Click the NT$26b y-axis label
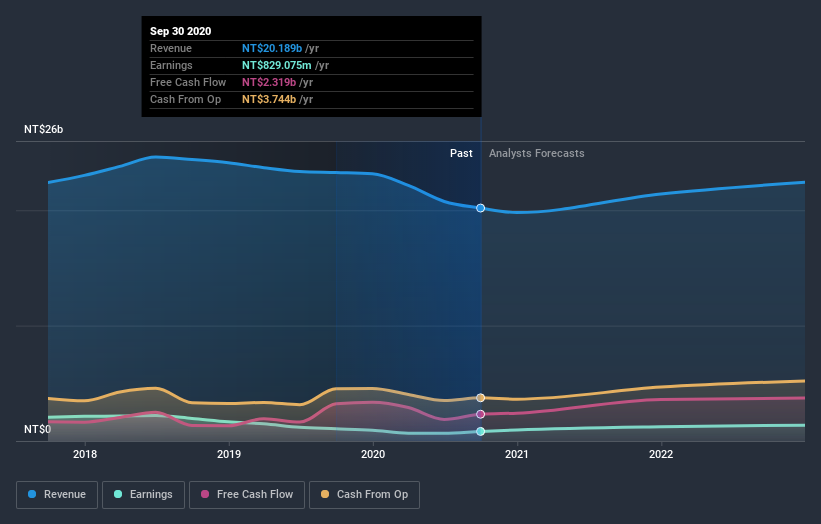The height and width of the screenshot is (524, 821). coord(43,129)
